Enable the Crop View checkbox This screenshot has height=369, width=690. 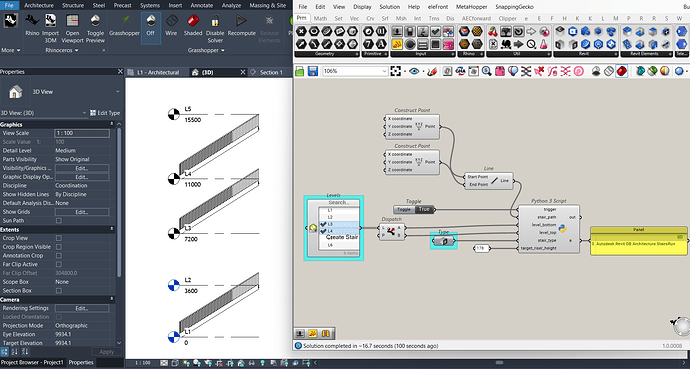tap(59, 238)
